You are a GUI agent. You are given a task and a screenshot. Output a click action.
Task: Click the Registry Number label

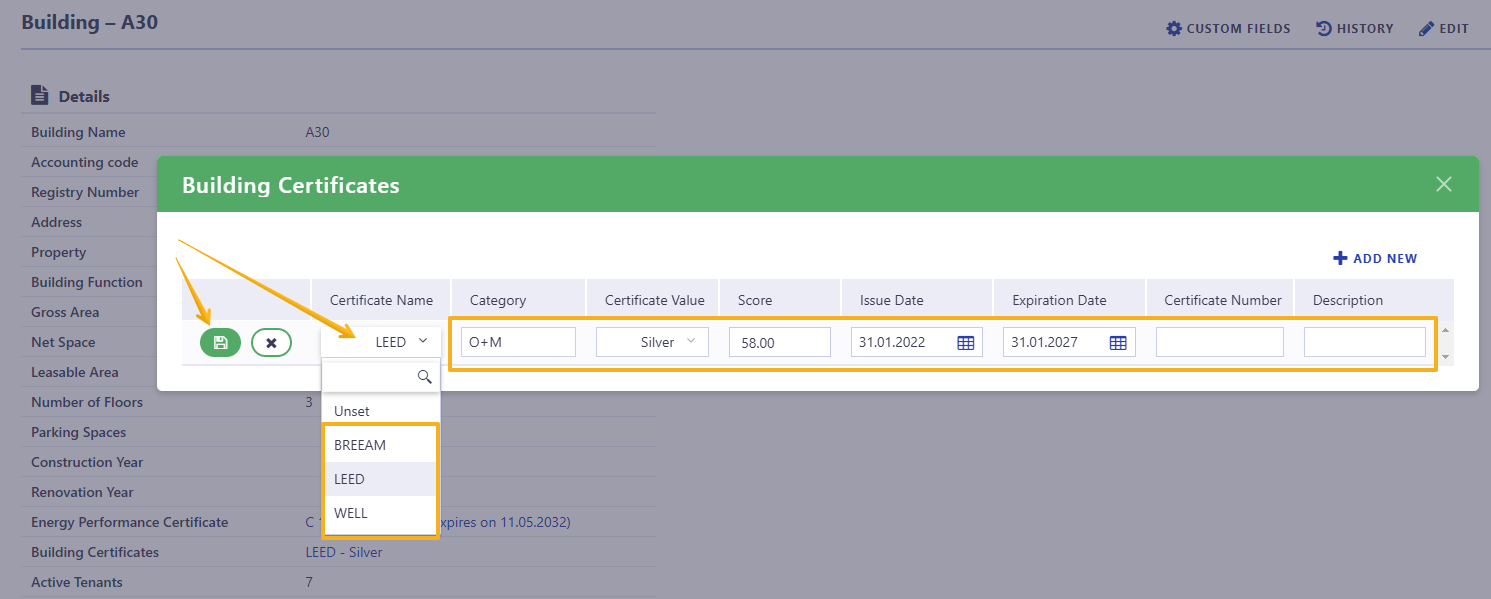85,192
